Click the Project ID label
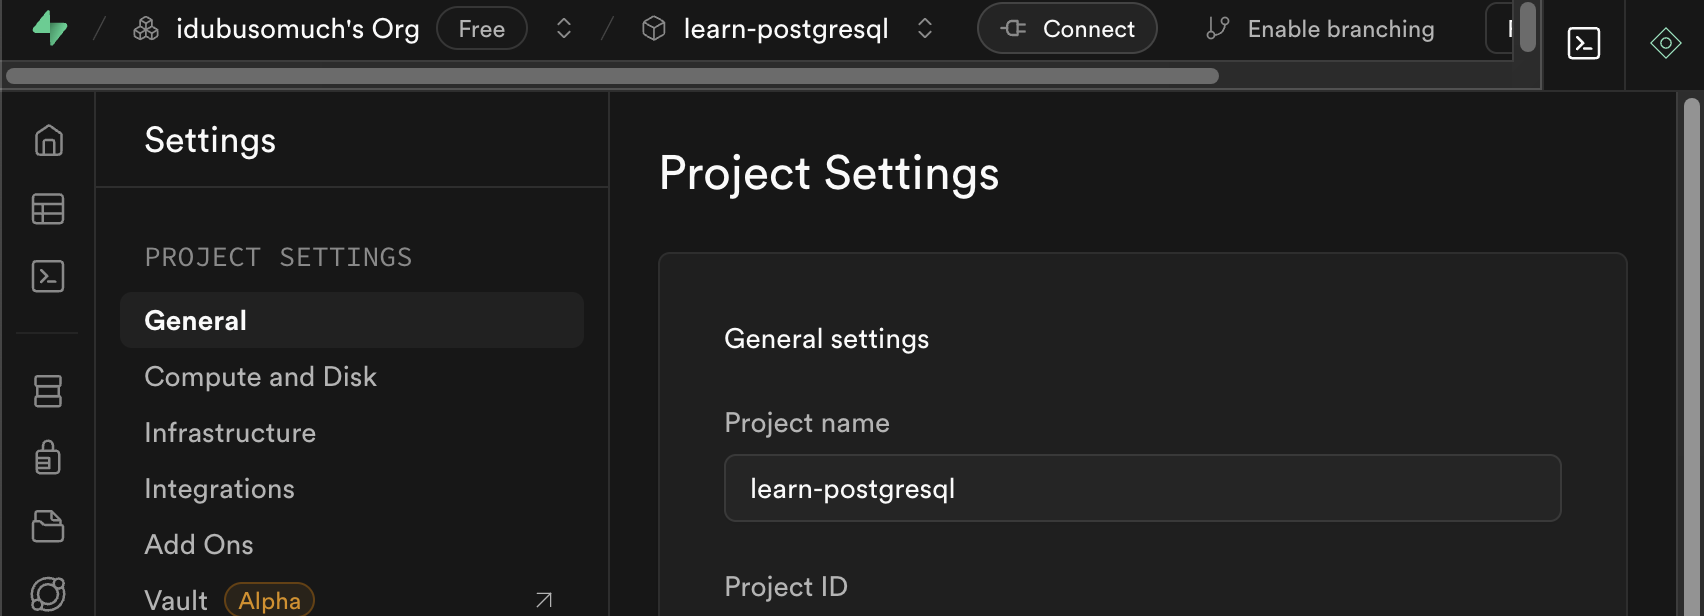1704x616 pixels. click(x=786, y=586)
